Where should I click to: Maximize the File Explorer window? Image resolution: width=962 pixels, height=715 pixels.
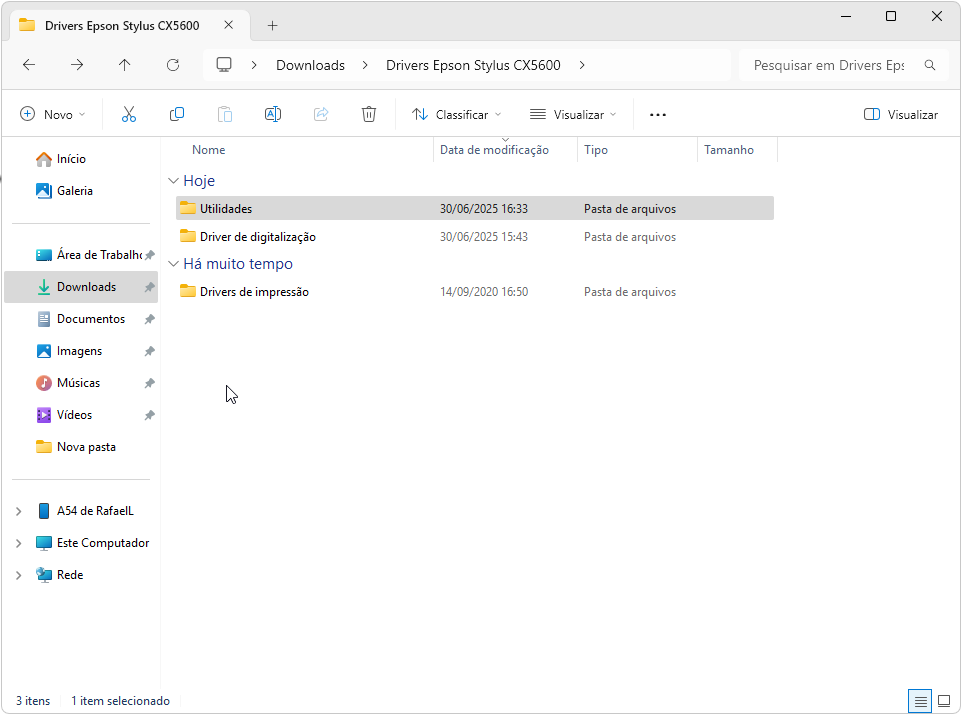pos(891,17)
